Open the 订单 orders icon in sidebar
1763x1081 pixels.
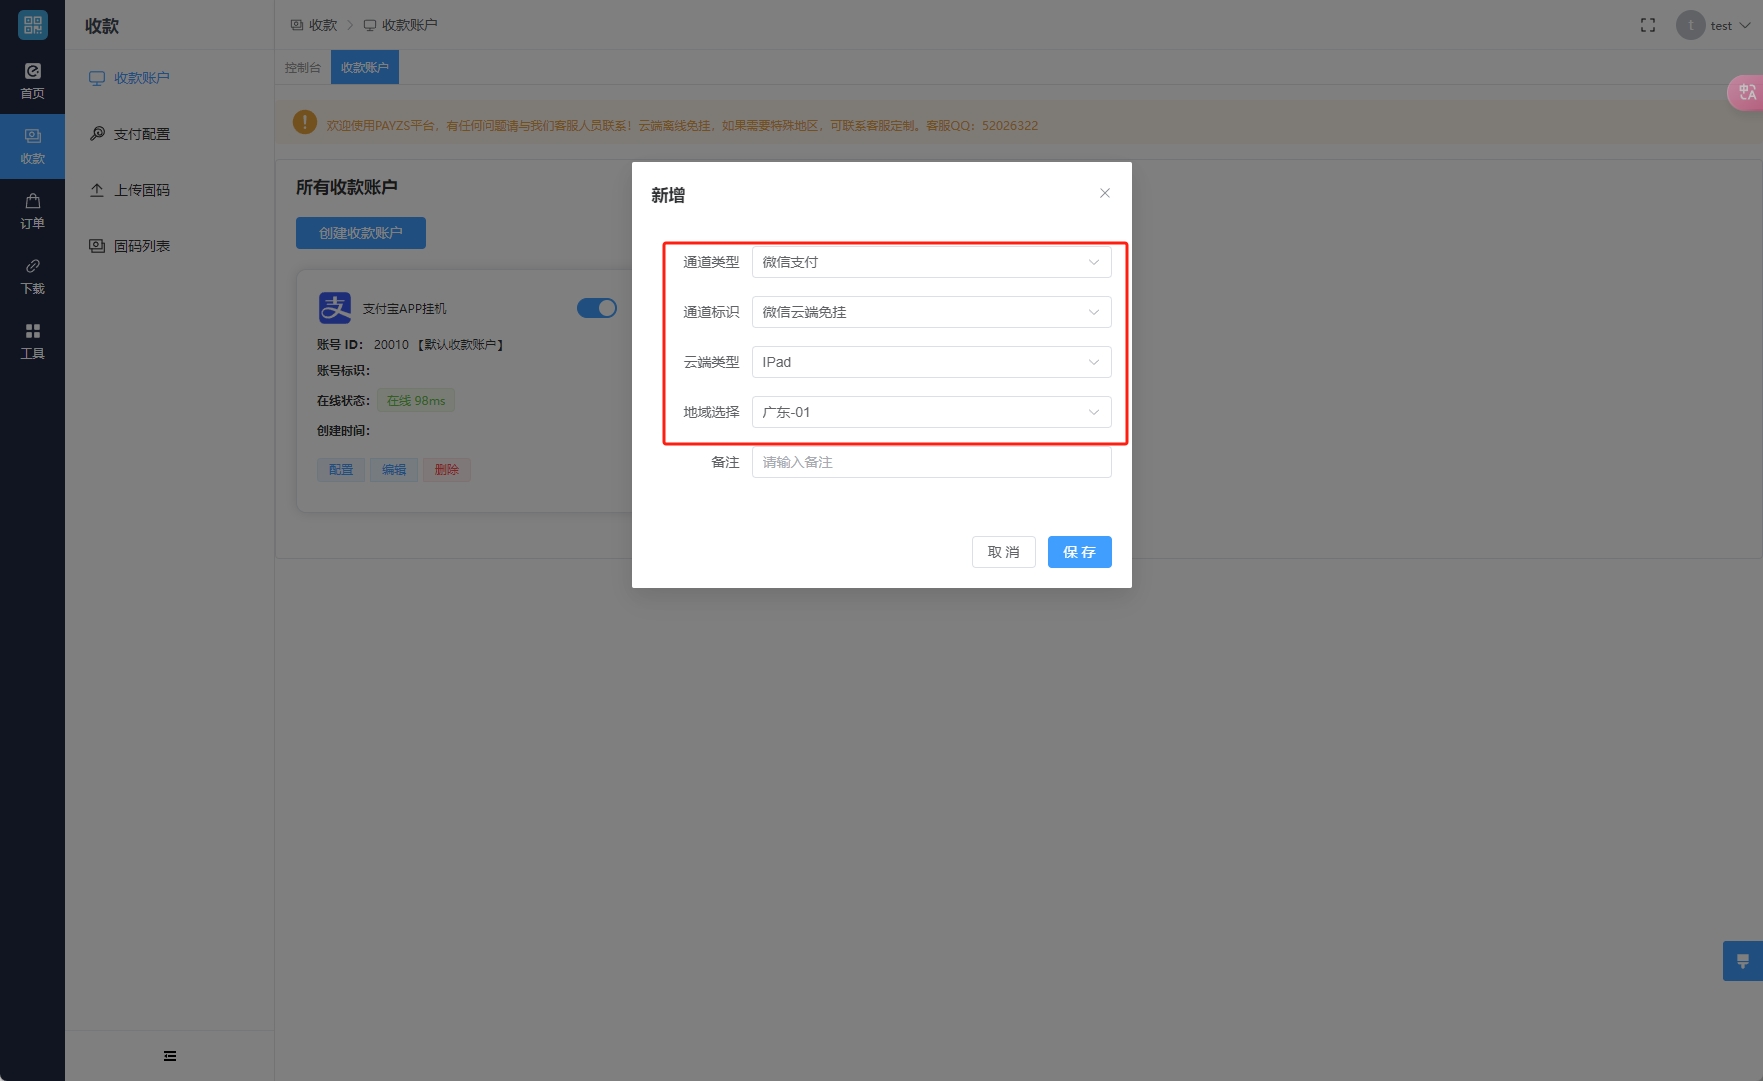tap(32, 210)
